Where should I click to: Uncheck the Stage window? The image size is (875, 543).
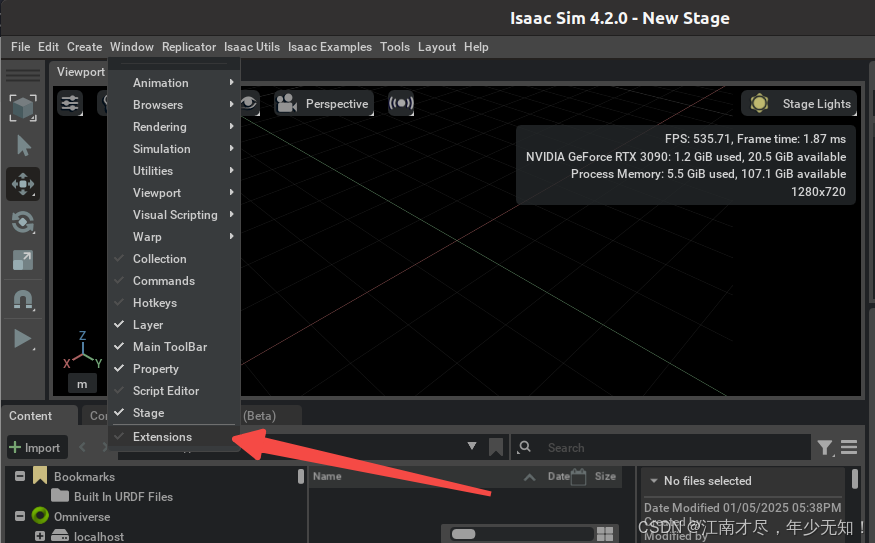pyautogui.click(x=174, y=413)
